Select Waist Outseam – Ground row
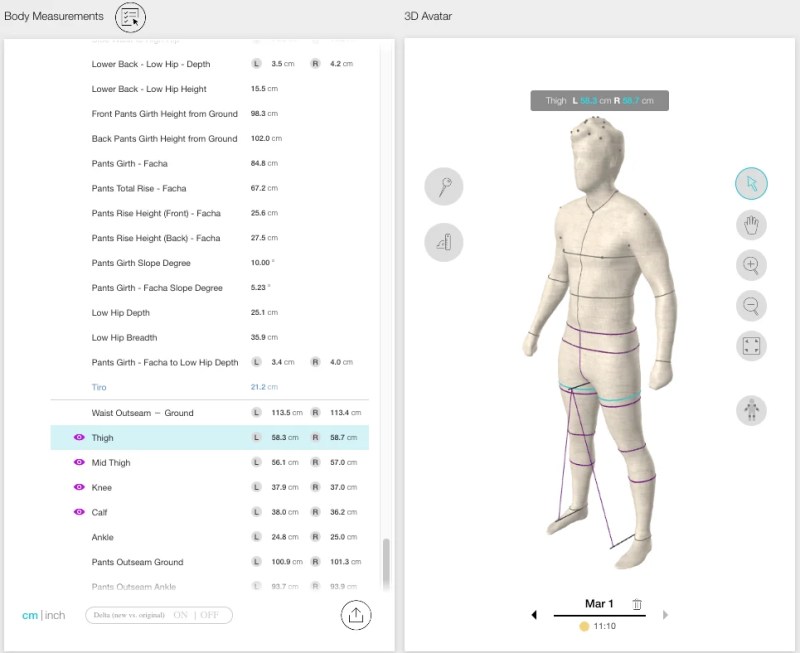Image resolution: width=800 pixels, height=653 pixels. pos(209,413)
